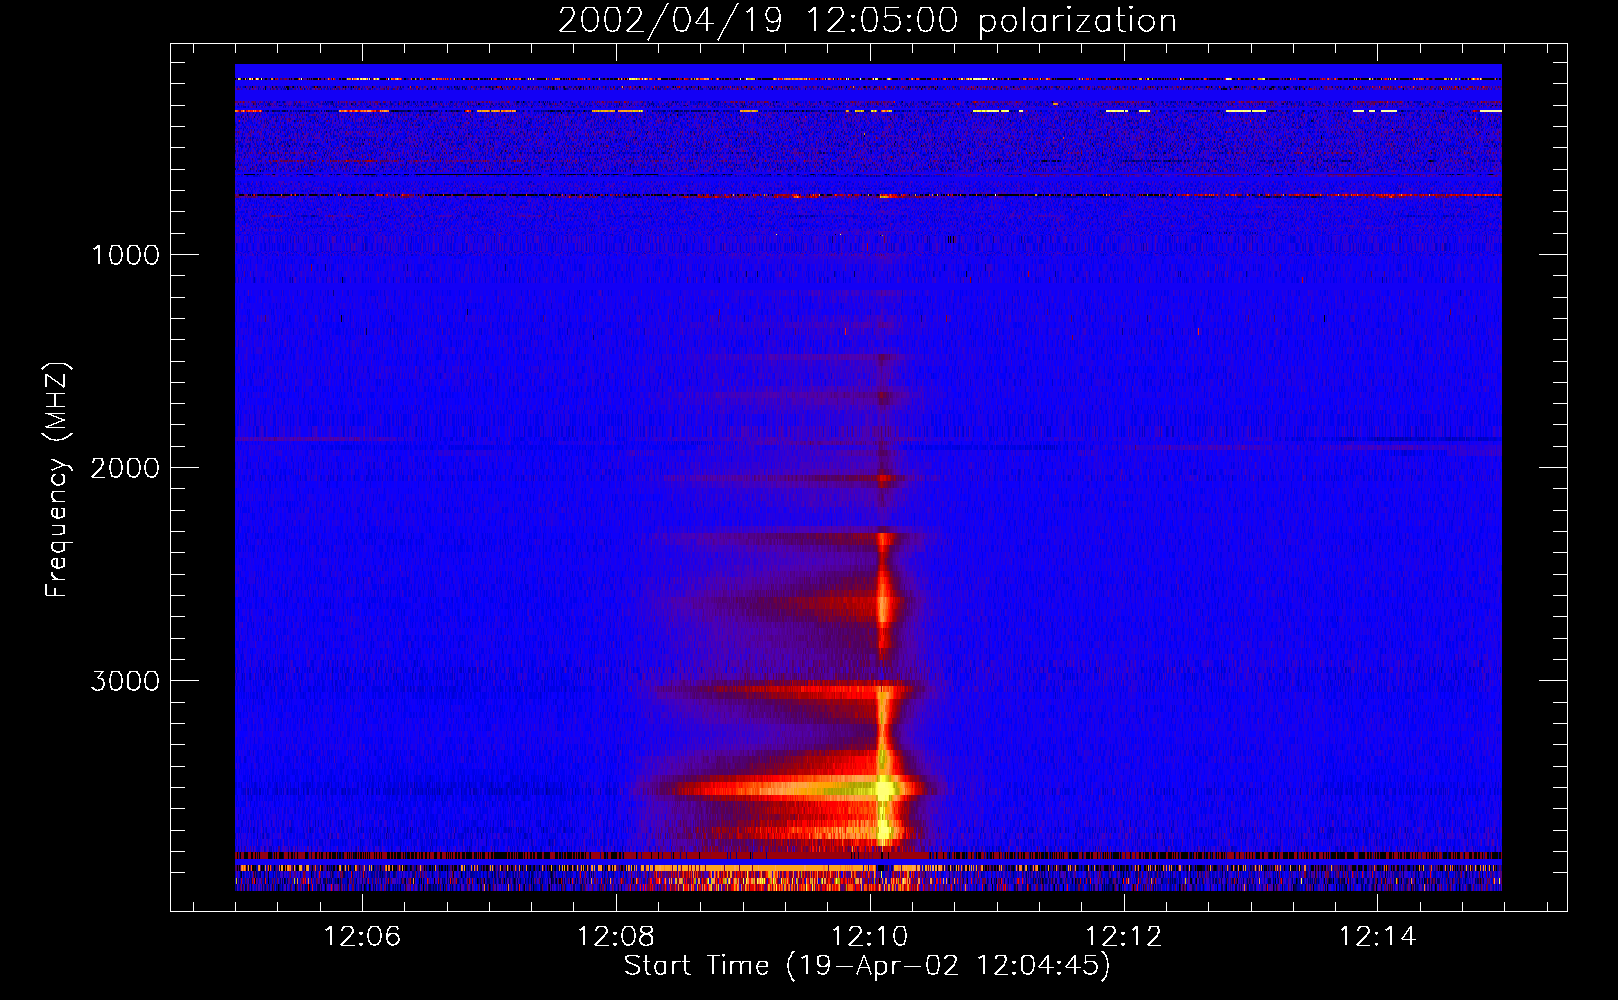The image size is (1618, 1000).
Task: Click the 12:10 time tick label
Action: [870, 936]
